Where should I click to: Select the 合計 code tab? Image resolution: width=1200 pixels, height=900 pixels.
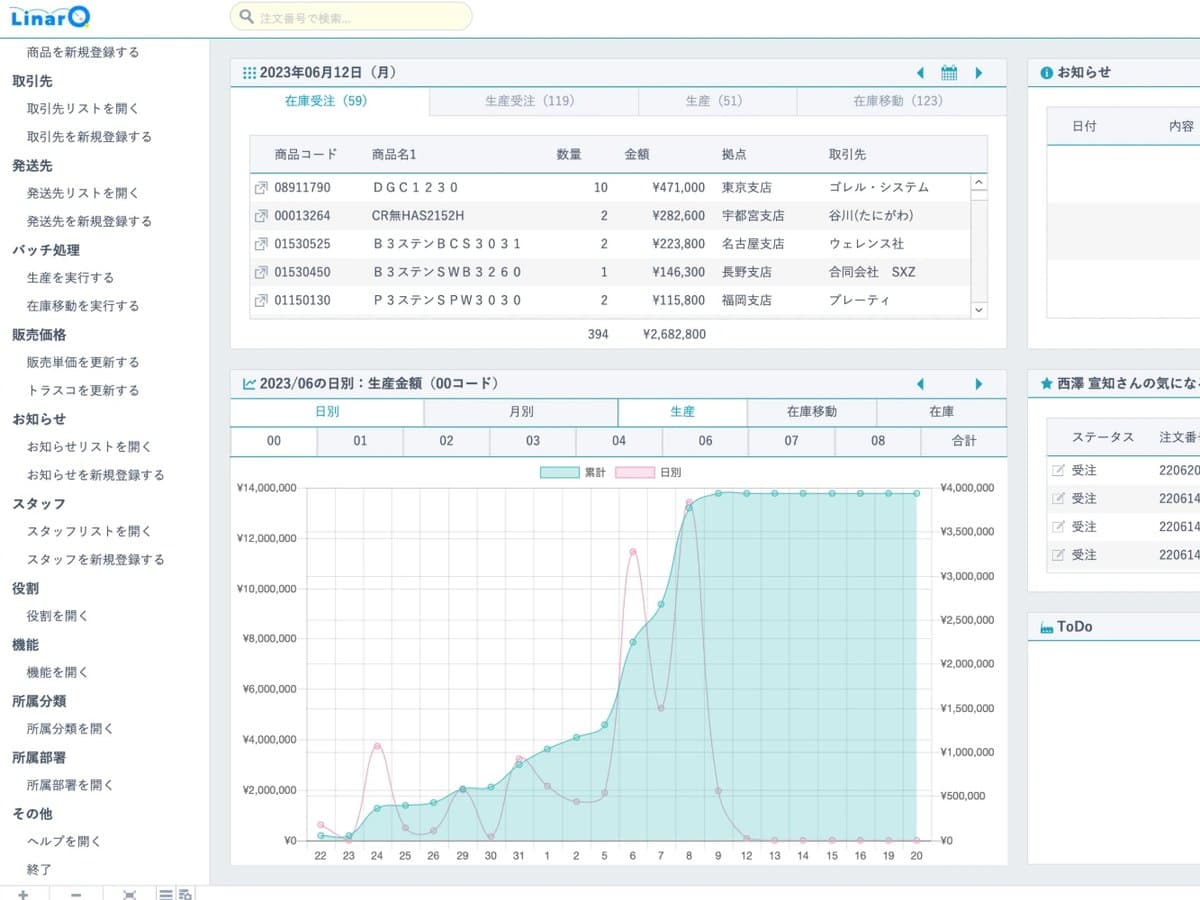coord(964,441)
